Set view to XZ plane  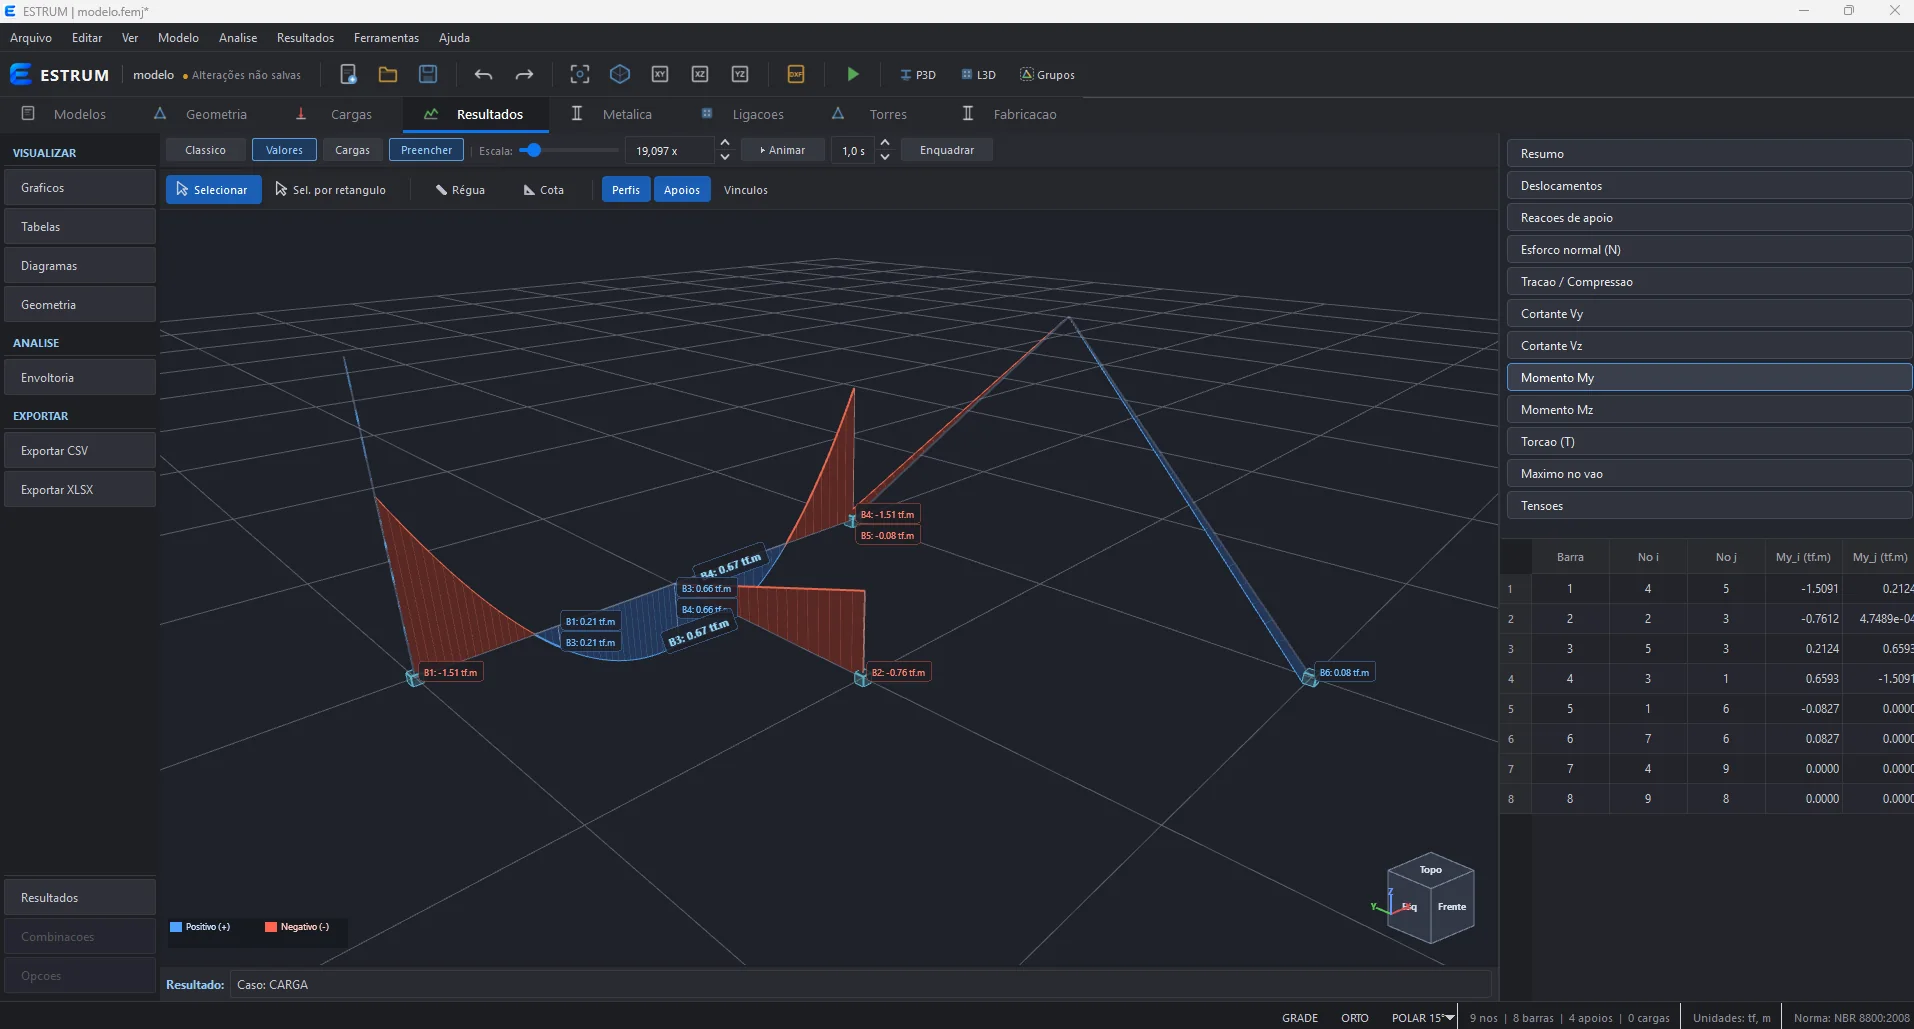(x=700, y=75)
